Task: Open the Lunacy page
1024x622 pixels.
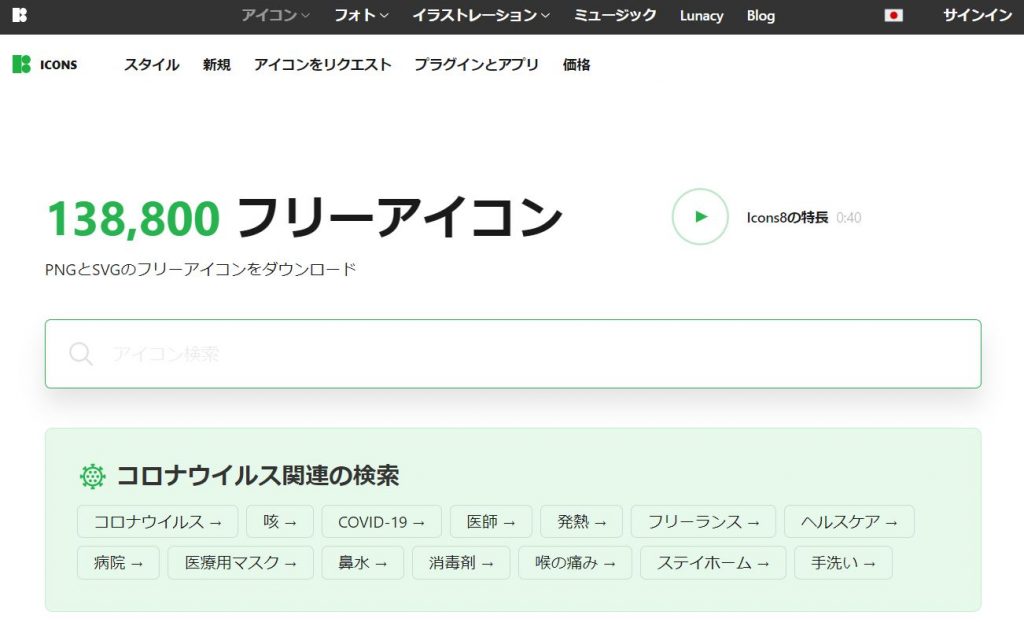Action: [x=701, y=15]
